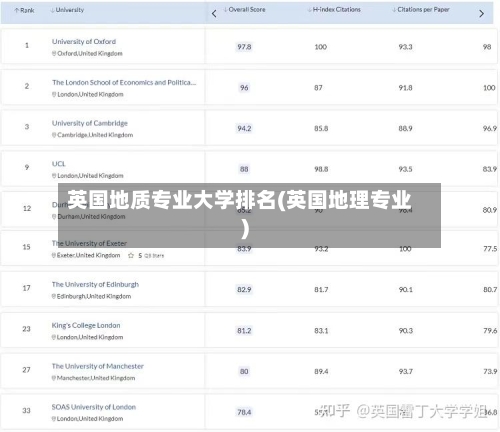The width and height of the screenshot is (500, 432).
Task: Click the overall score 97.8 for Oxford
Action: click(244, 47)
